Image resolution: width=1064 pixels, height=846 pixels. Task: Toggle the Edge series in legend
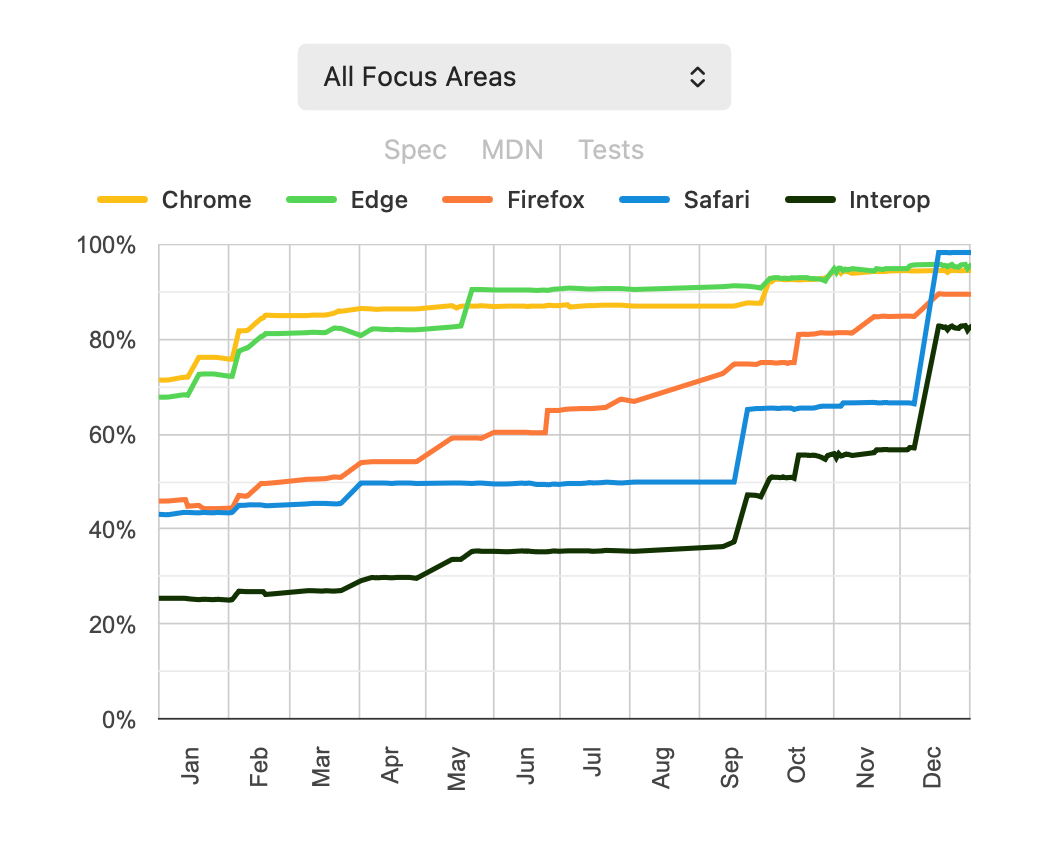(x=379, y=200)
